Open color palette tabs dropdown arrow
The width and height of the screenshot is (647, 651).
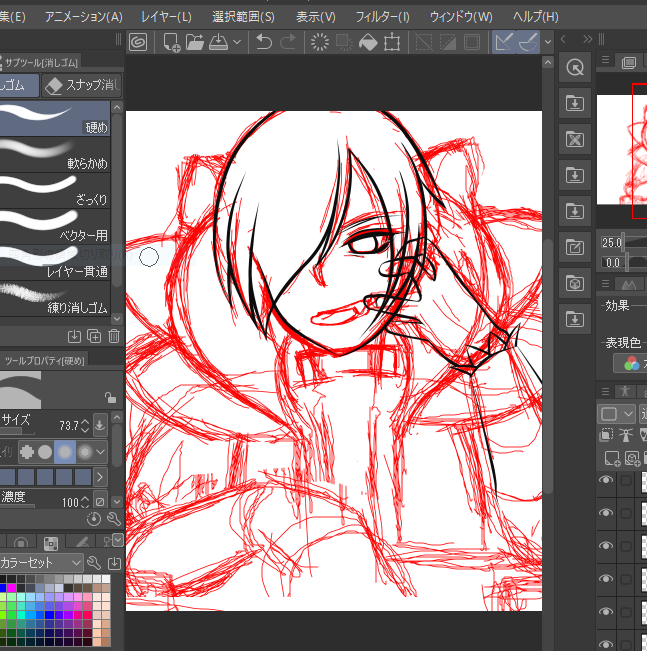[x=118, y=540]
